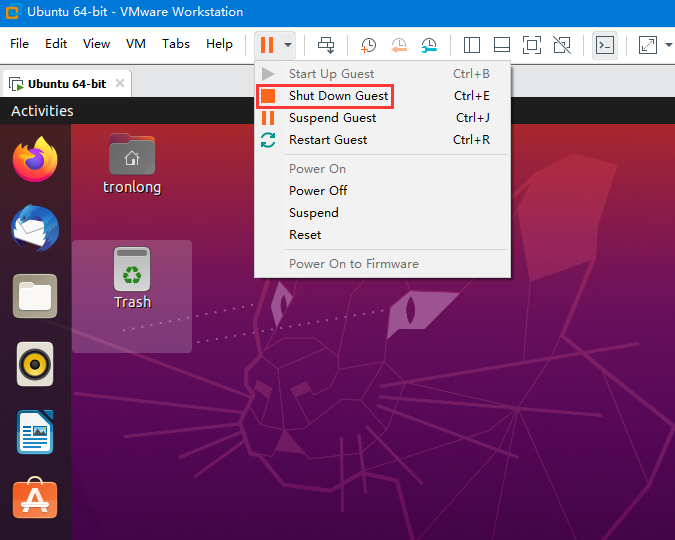Viewport: 675px width, 540px height.
Task: Expand the stretch guest dropdown arrow
Action: [668, 45]
